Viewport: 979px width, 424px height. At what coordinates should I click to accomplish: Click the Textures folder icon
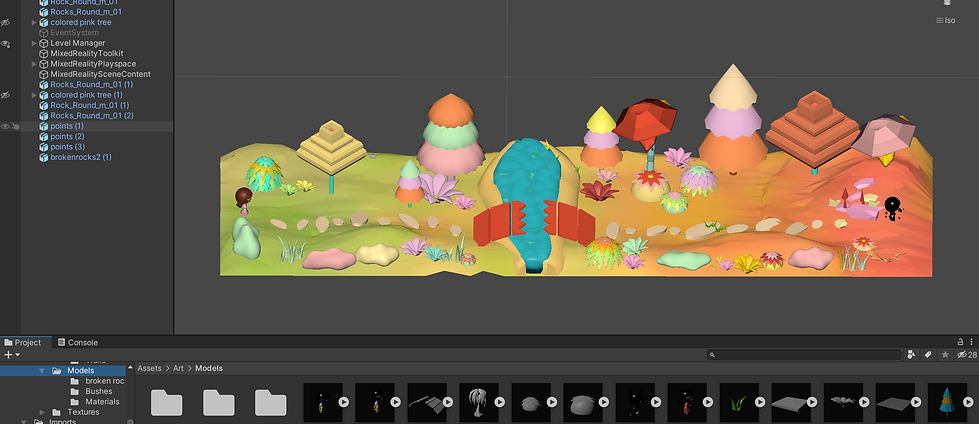56,412
